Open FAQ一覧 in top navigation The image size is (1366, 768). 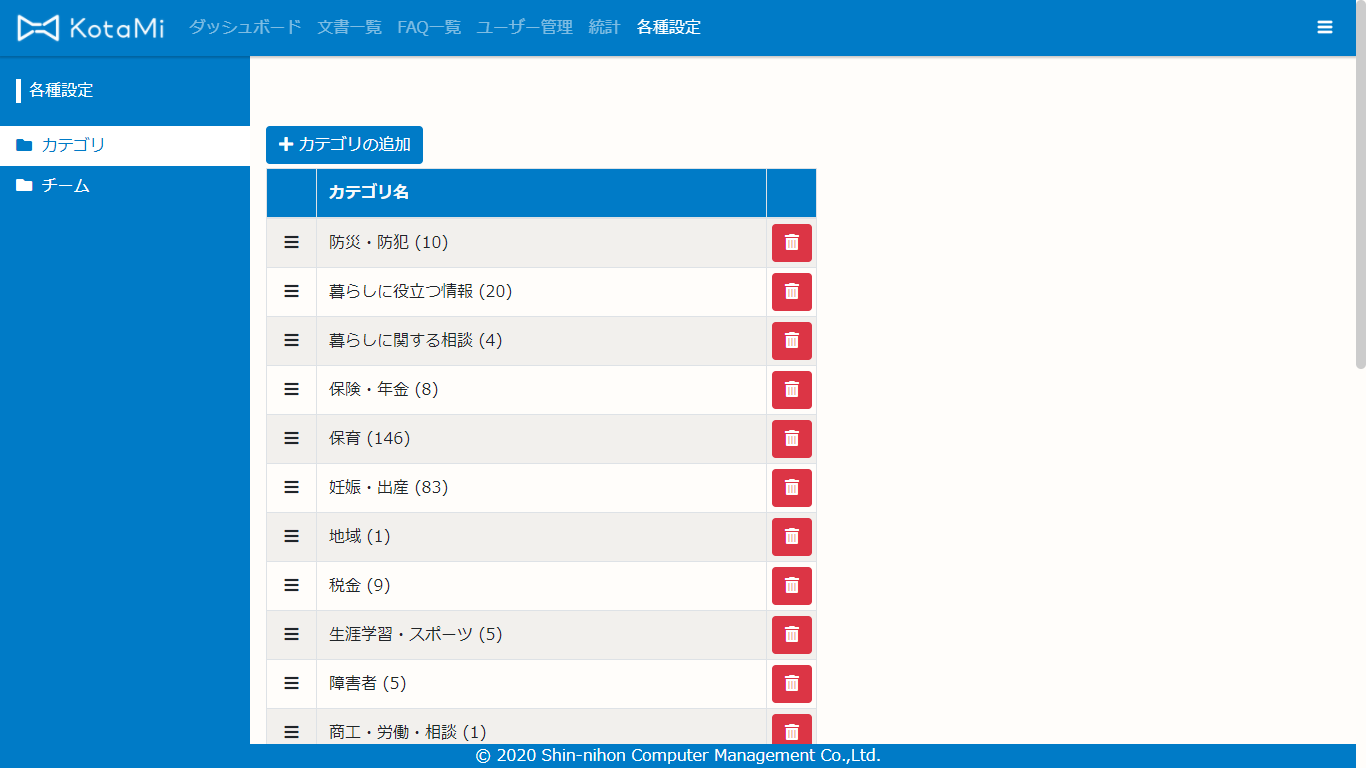tap(429, 28)
